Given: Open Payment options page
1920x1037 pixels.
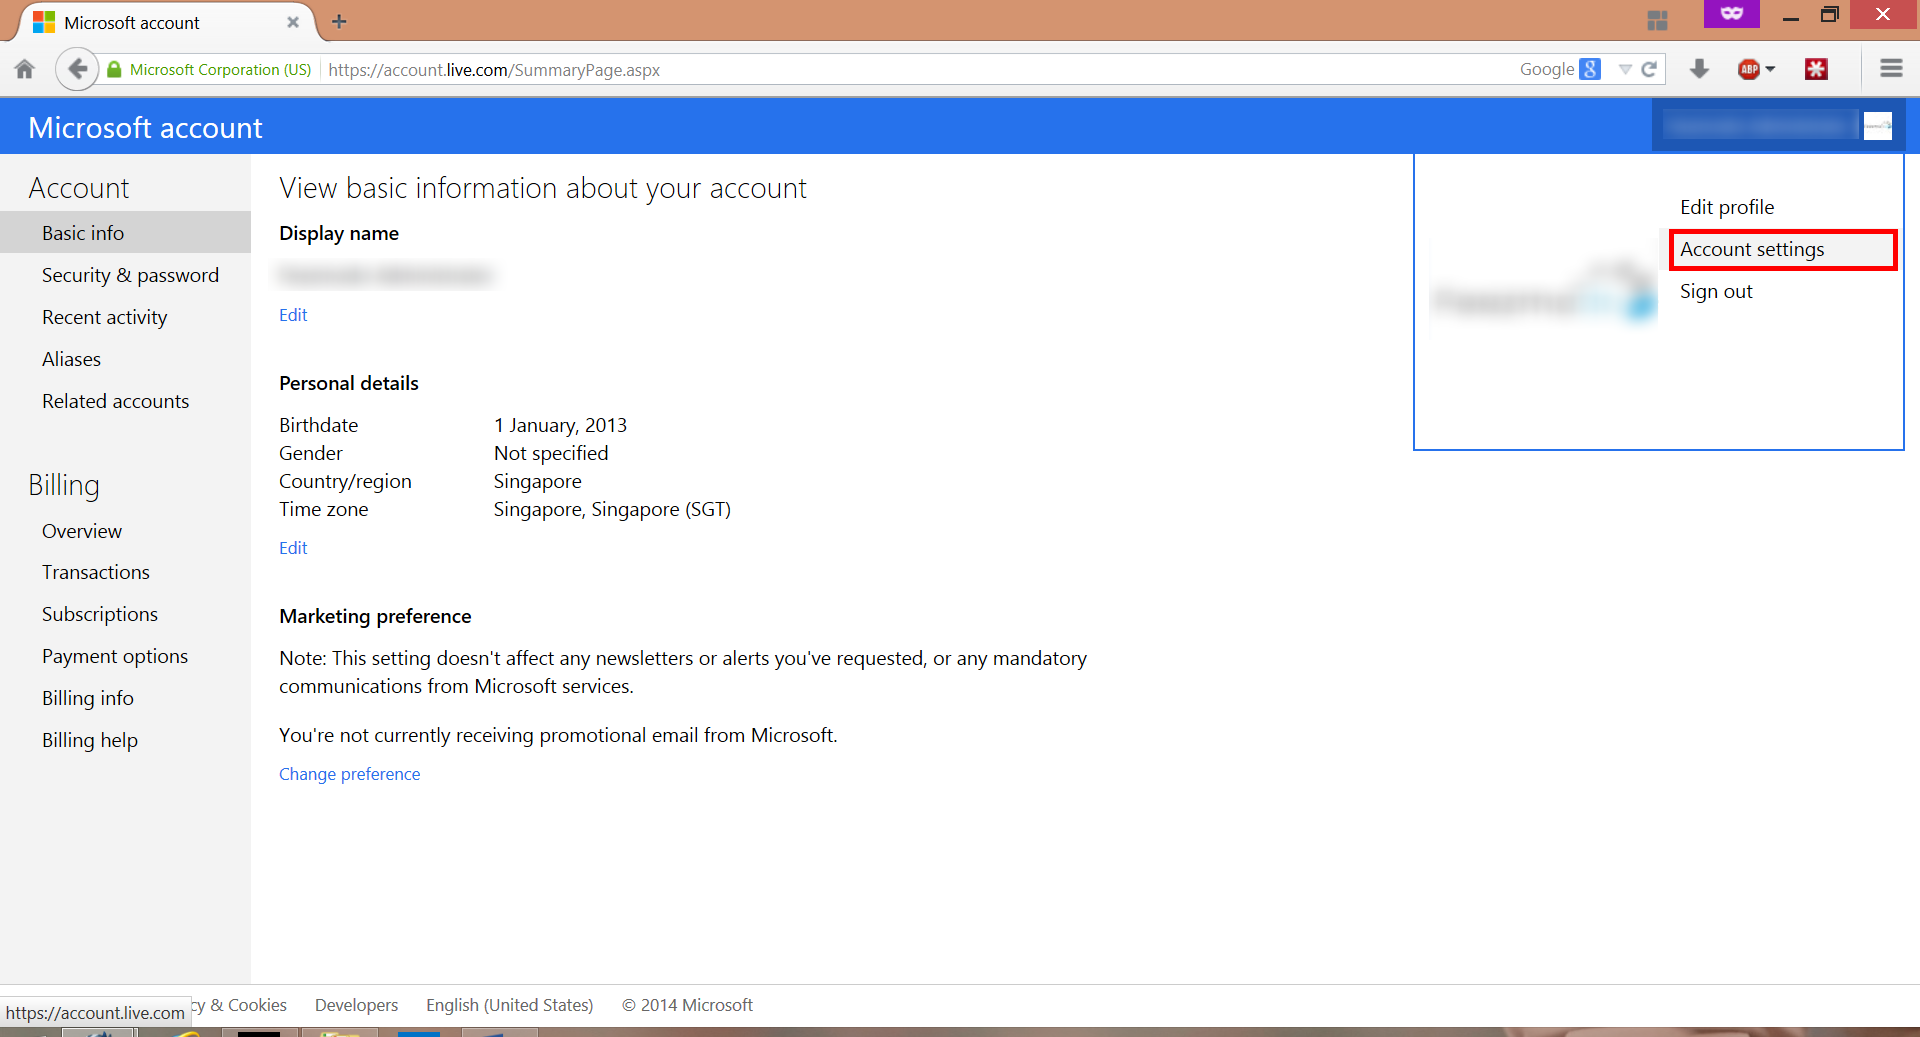Looking at the screenshot, I should pos(115,656).
